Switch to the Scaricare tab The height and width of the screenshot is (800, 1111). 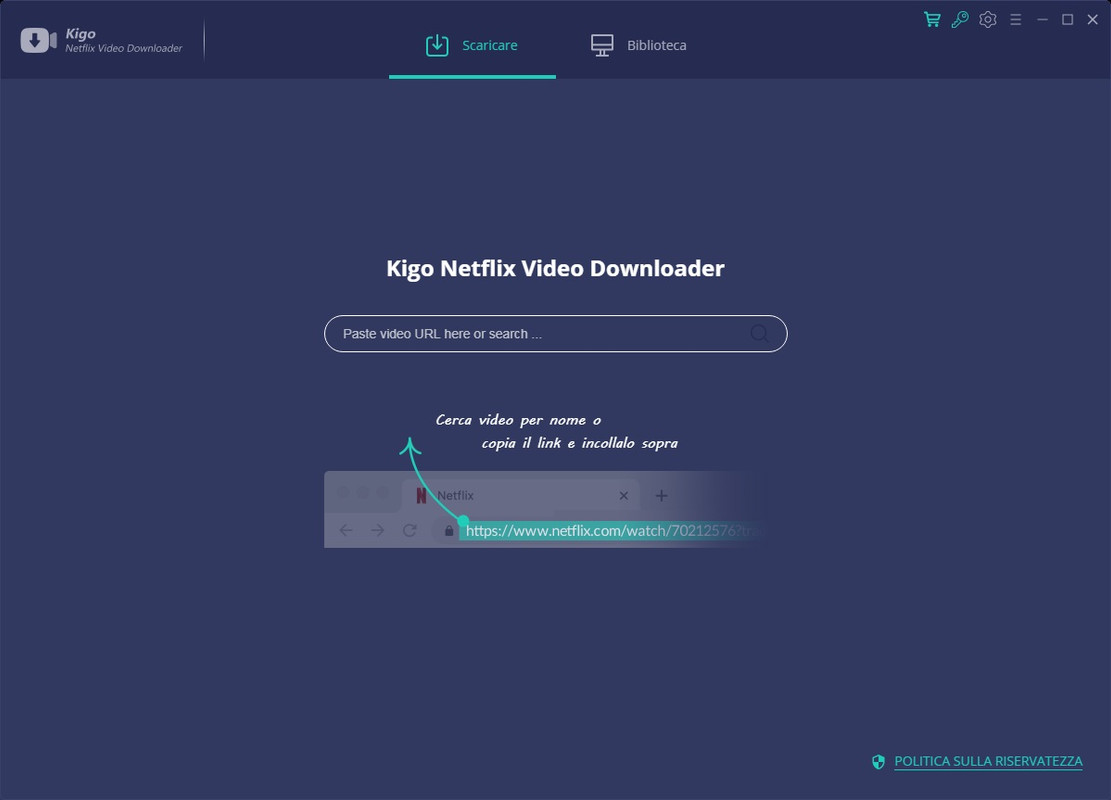[x=472, y=45]
